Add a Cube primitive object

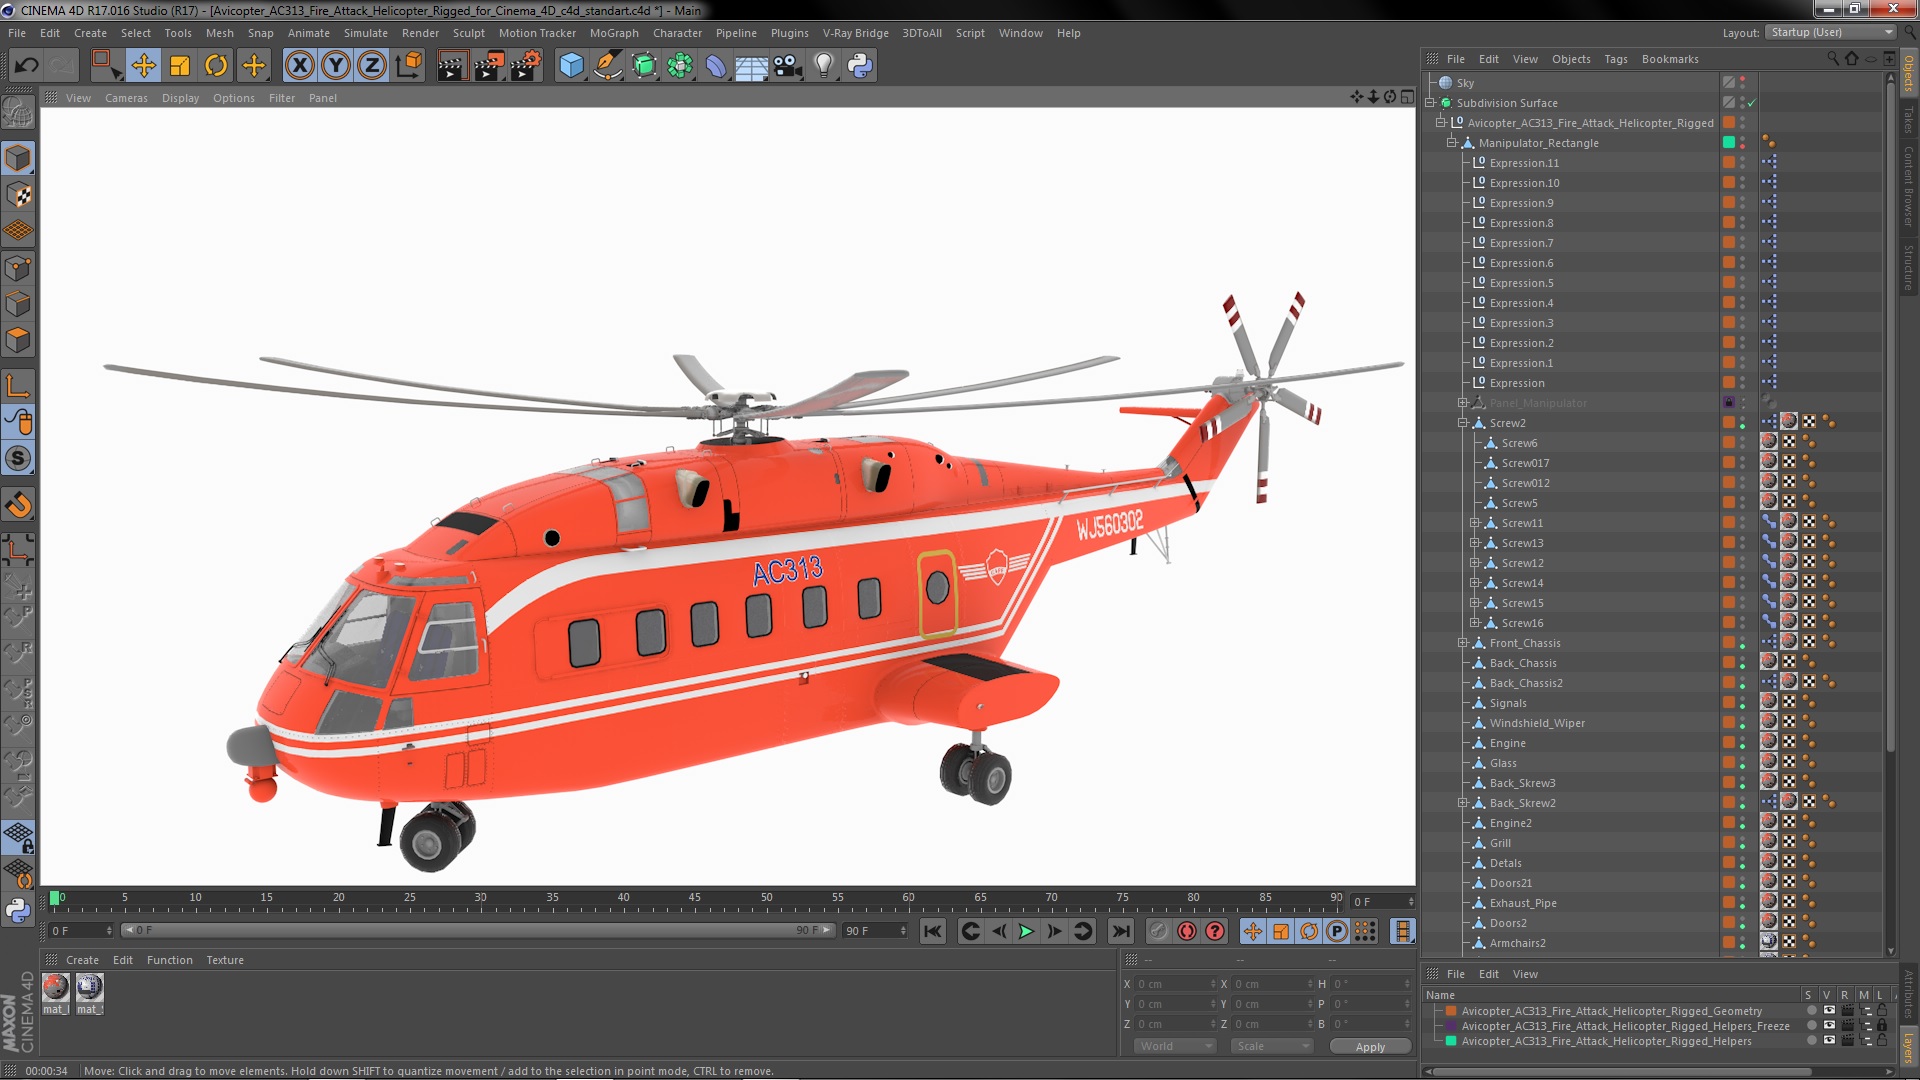click(x=571, y=66)
